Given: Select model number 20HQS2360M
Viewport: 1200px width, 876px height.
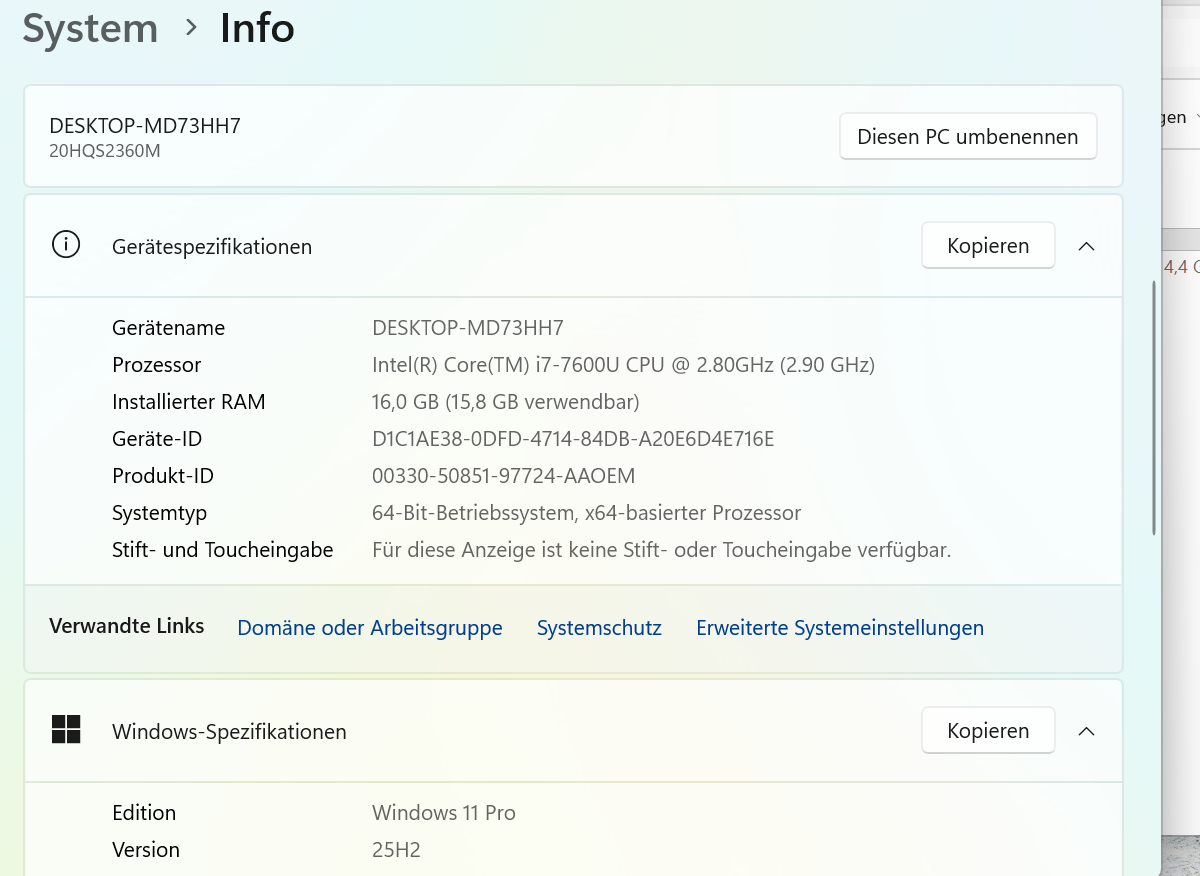Looking at the screenshot, I should (105, 151).
